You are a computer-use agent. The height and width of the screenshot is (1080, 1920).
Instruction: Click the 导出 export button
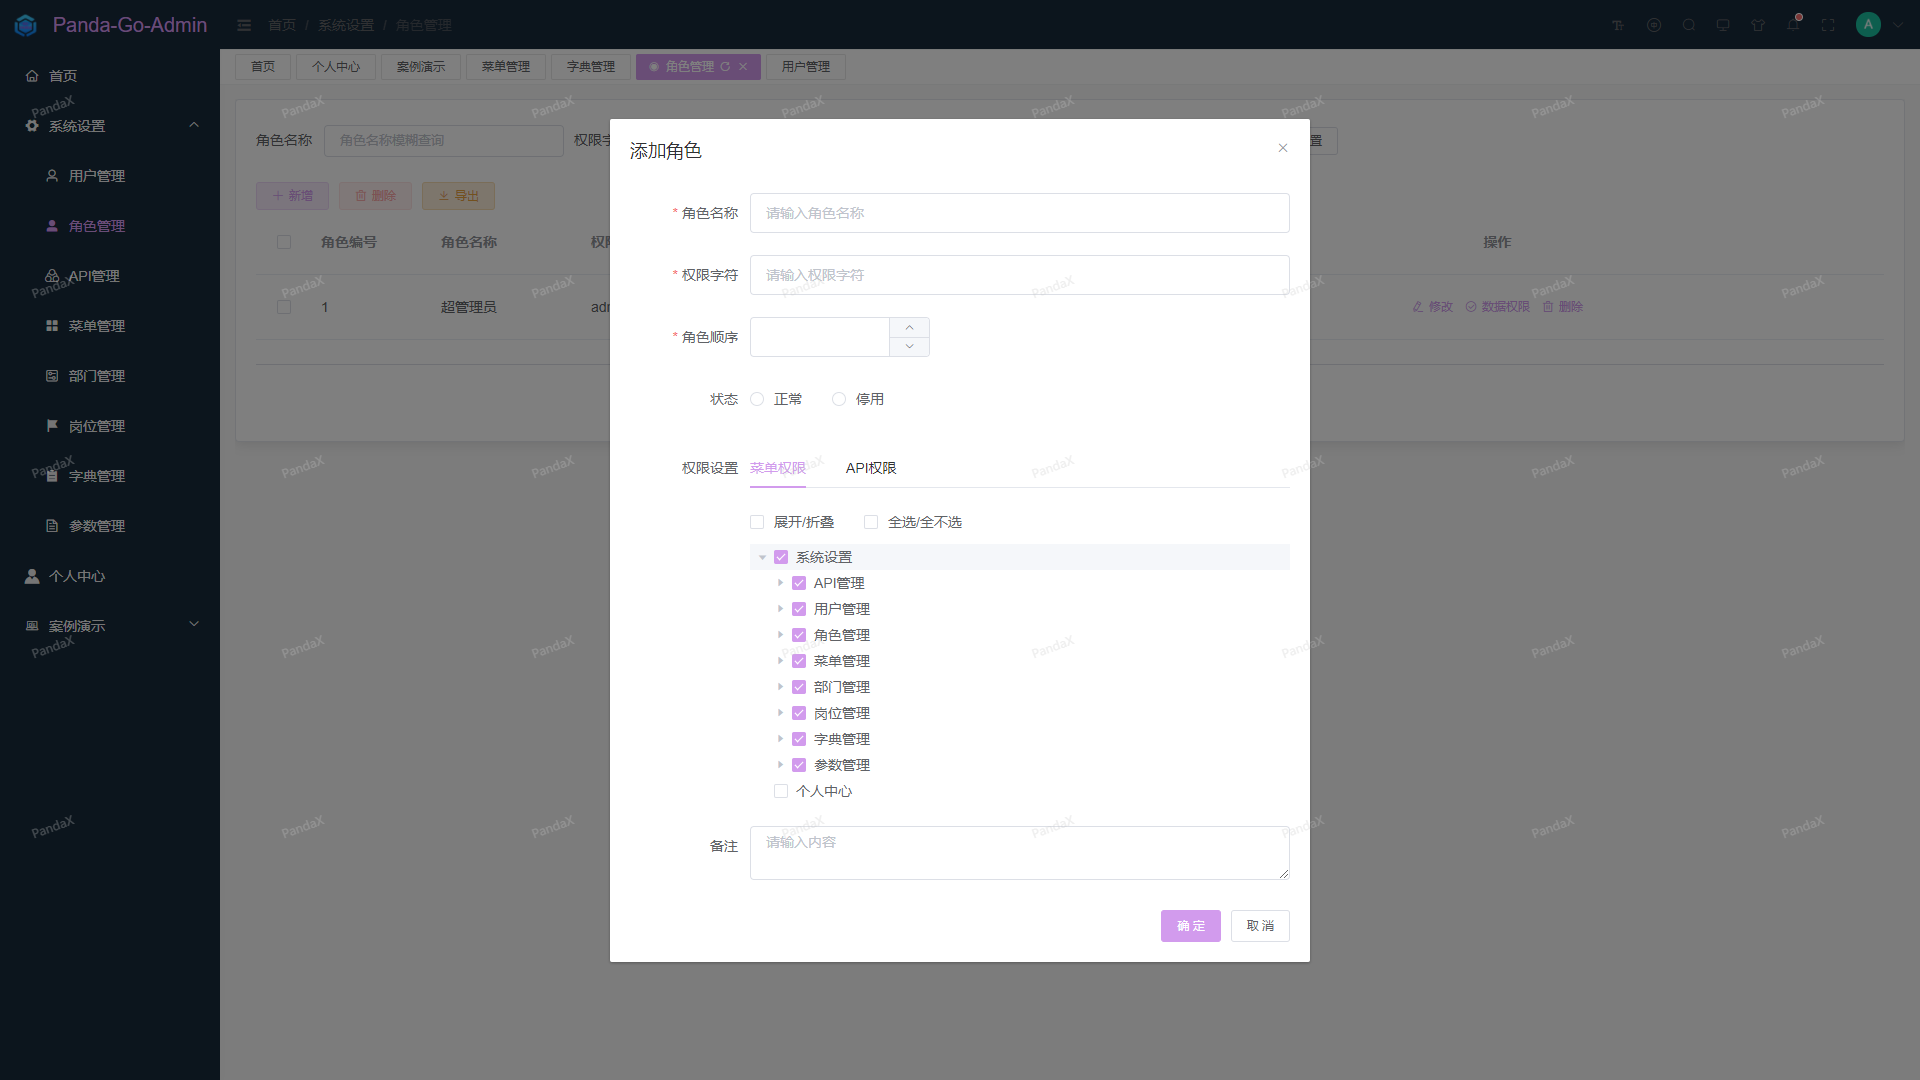458,196
